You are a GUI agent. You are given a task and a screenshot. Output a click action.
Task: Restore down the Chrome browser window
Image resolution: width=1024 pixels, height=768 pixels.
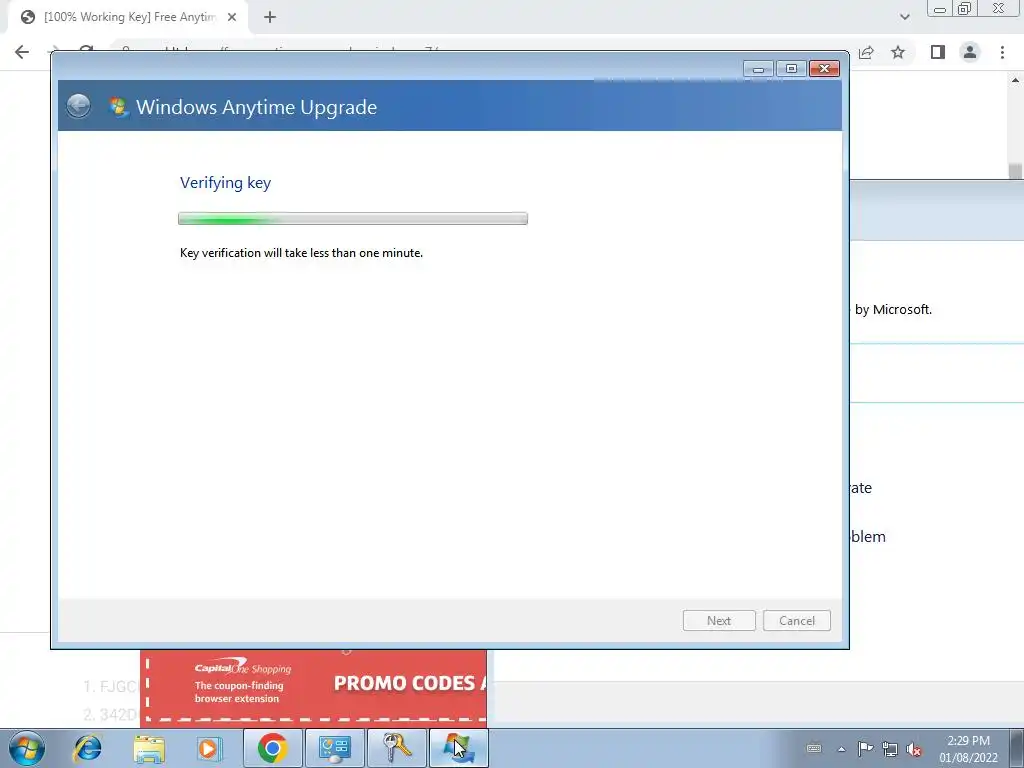(965, 8)
